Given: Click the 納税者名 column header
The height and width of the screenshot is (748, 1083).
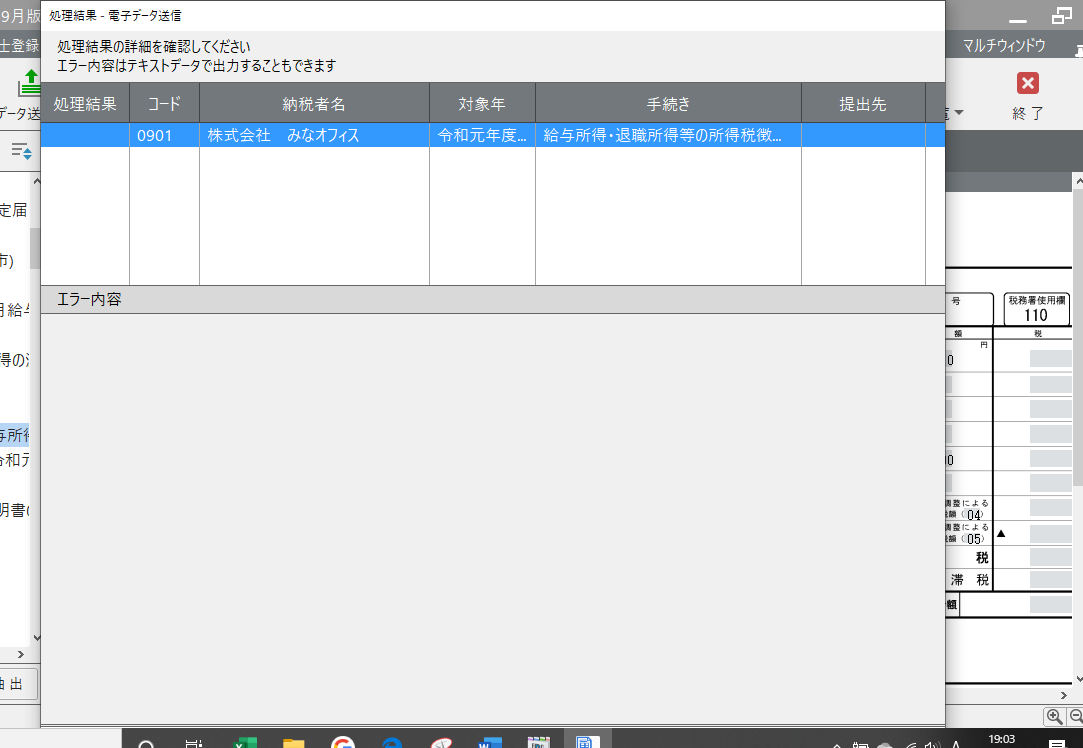Looking at the screenshot, I should [x=314, y=104].
